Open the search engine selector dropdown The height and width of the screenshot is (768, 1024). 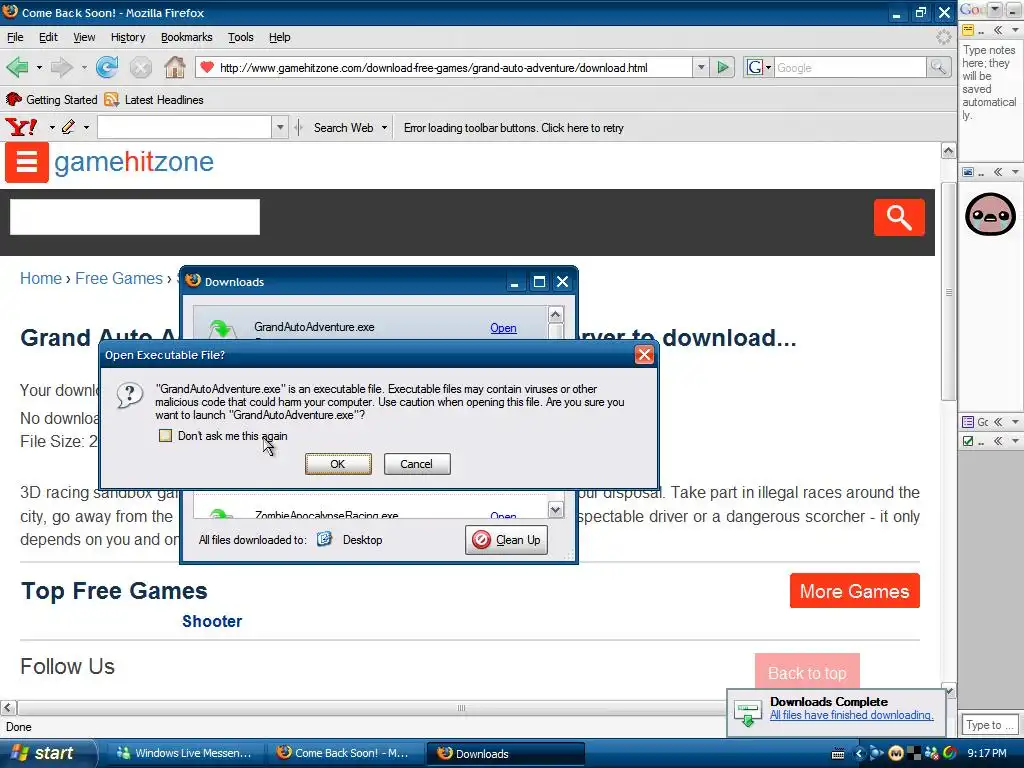pyautogui.click(x=769, y=67)
